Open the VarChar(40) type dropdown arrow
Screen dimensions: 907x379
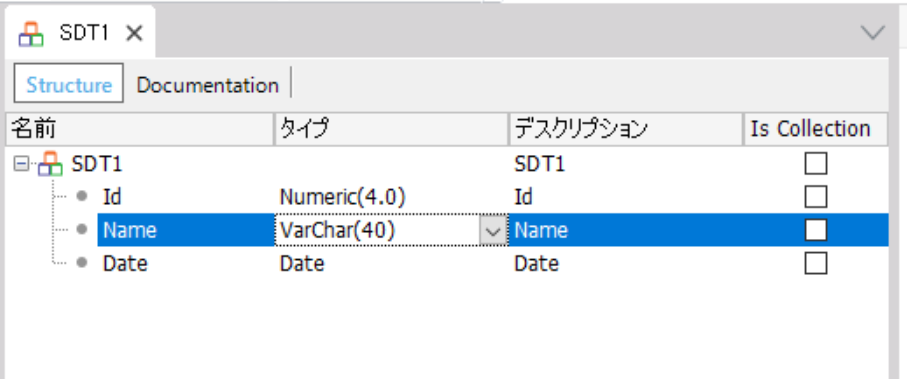coord(493,231)
